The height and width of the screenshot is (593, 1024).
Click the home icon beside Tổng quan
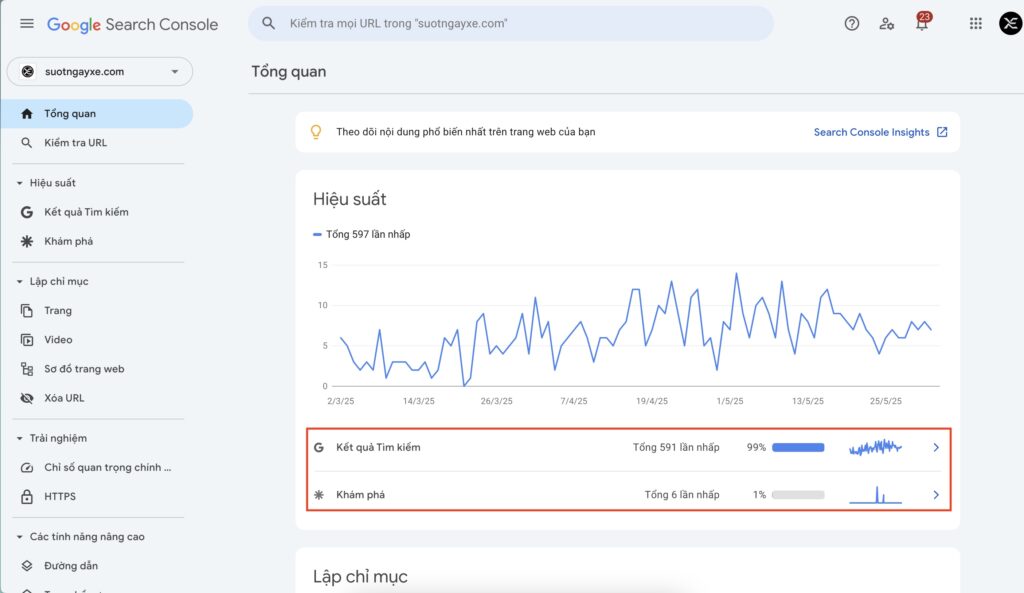(27, 114)
